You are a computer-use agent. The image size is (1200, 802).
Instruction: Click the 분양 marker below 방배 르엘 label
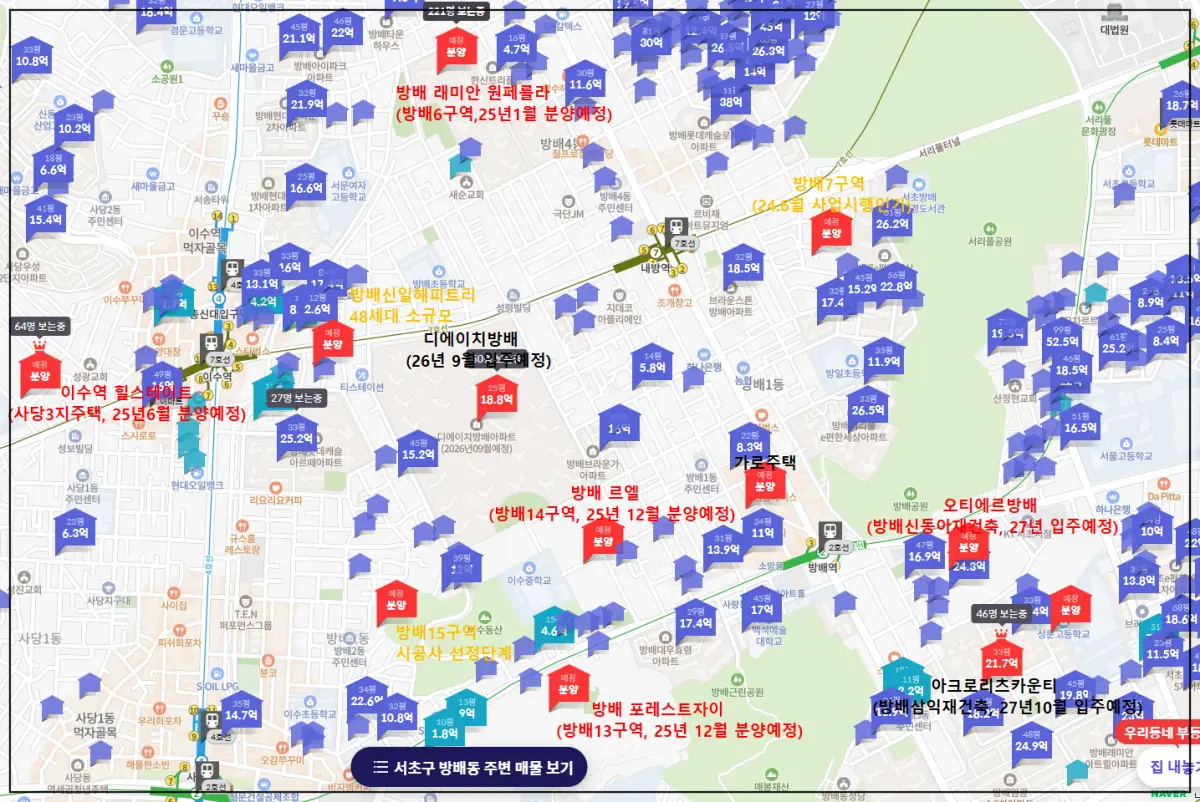tap(603, 539)
